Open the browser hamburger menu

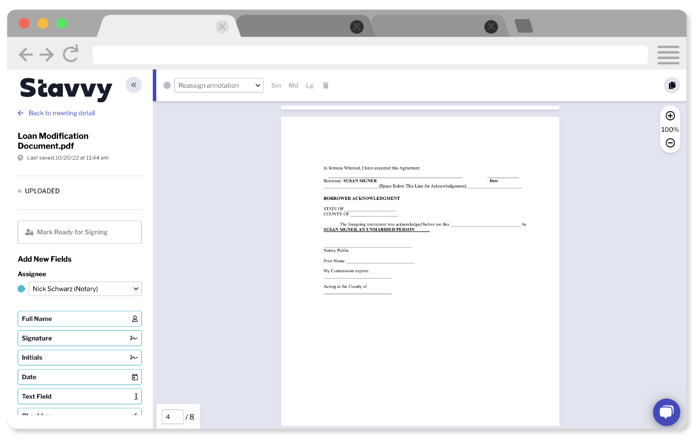(668, 55)
